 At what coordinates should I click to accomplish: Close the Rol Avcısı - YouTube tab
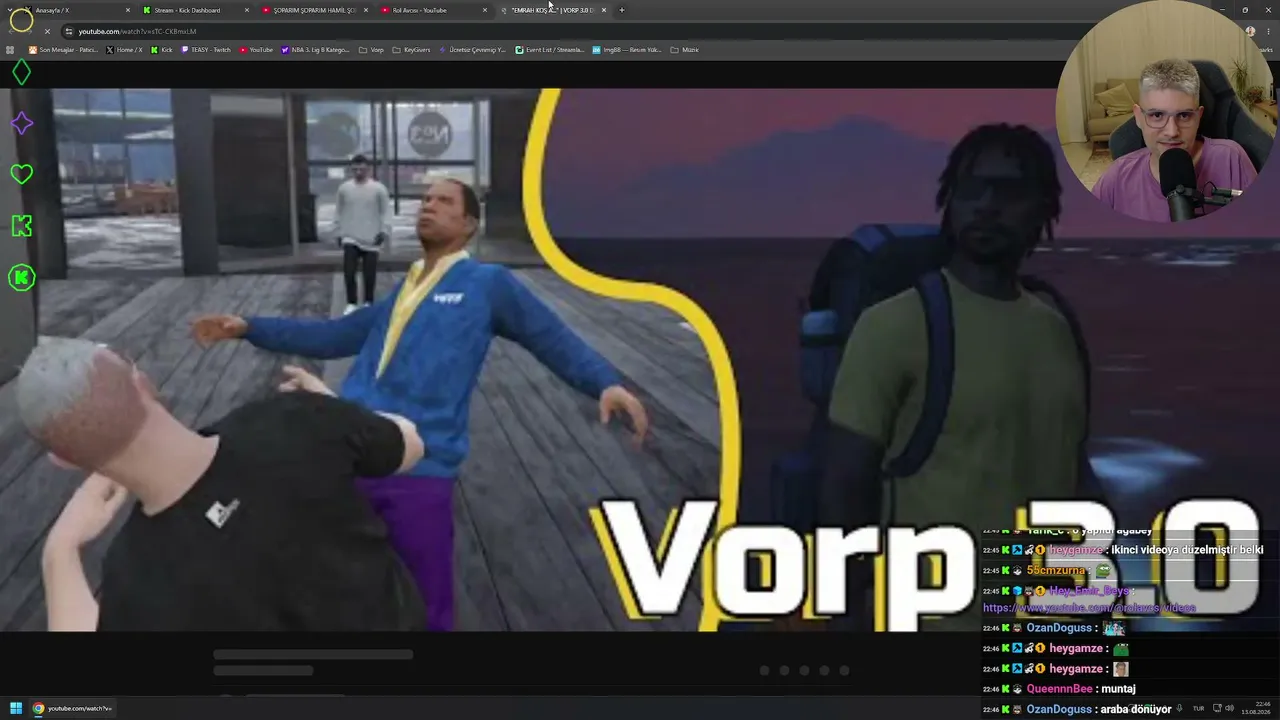click(x=485, y=10)
